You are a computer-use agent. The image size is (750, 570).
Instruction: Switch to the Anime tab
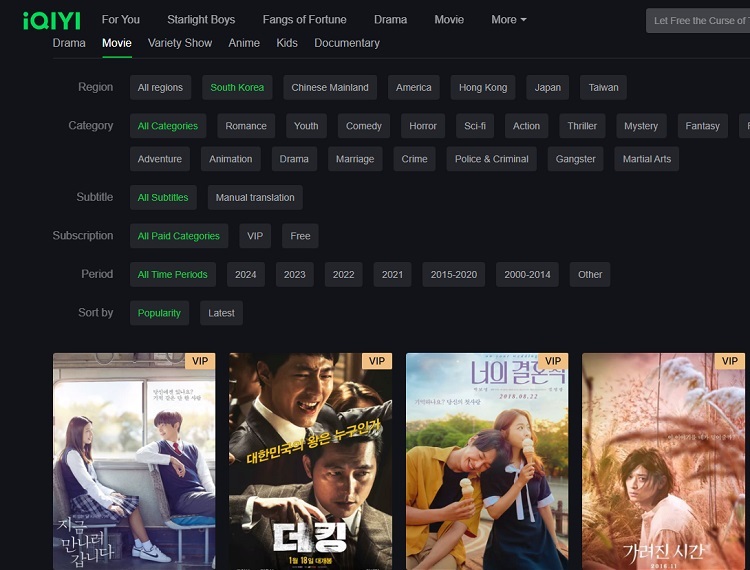pos(244,43)
